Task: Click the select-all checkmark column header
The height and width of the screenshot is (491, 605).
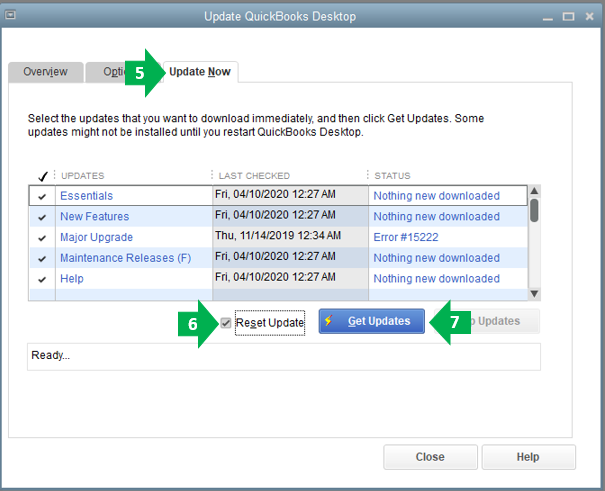Action: coord(42,176)
